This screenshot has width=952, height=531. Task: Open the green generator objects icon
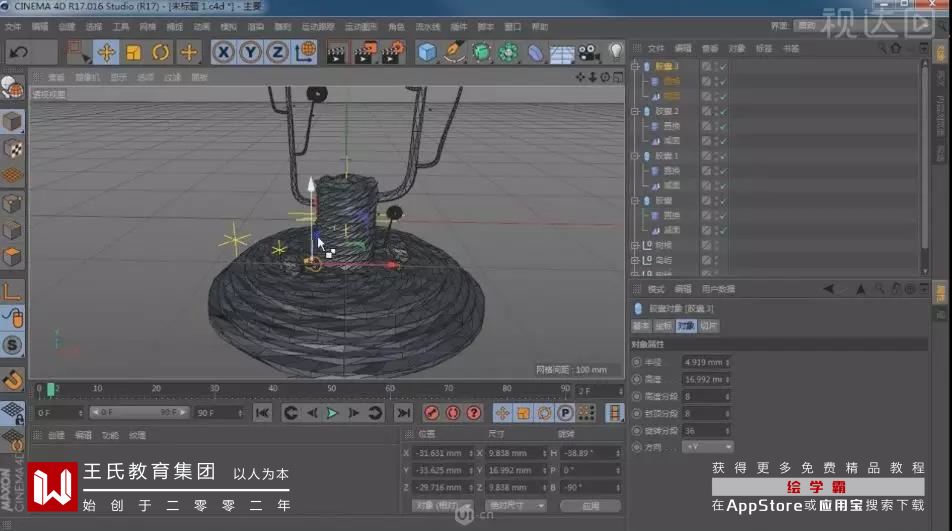(x=481, y=52)
